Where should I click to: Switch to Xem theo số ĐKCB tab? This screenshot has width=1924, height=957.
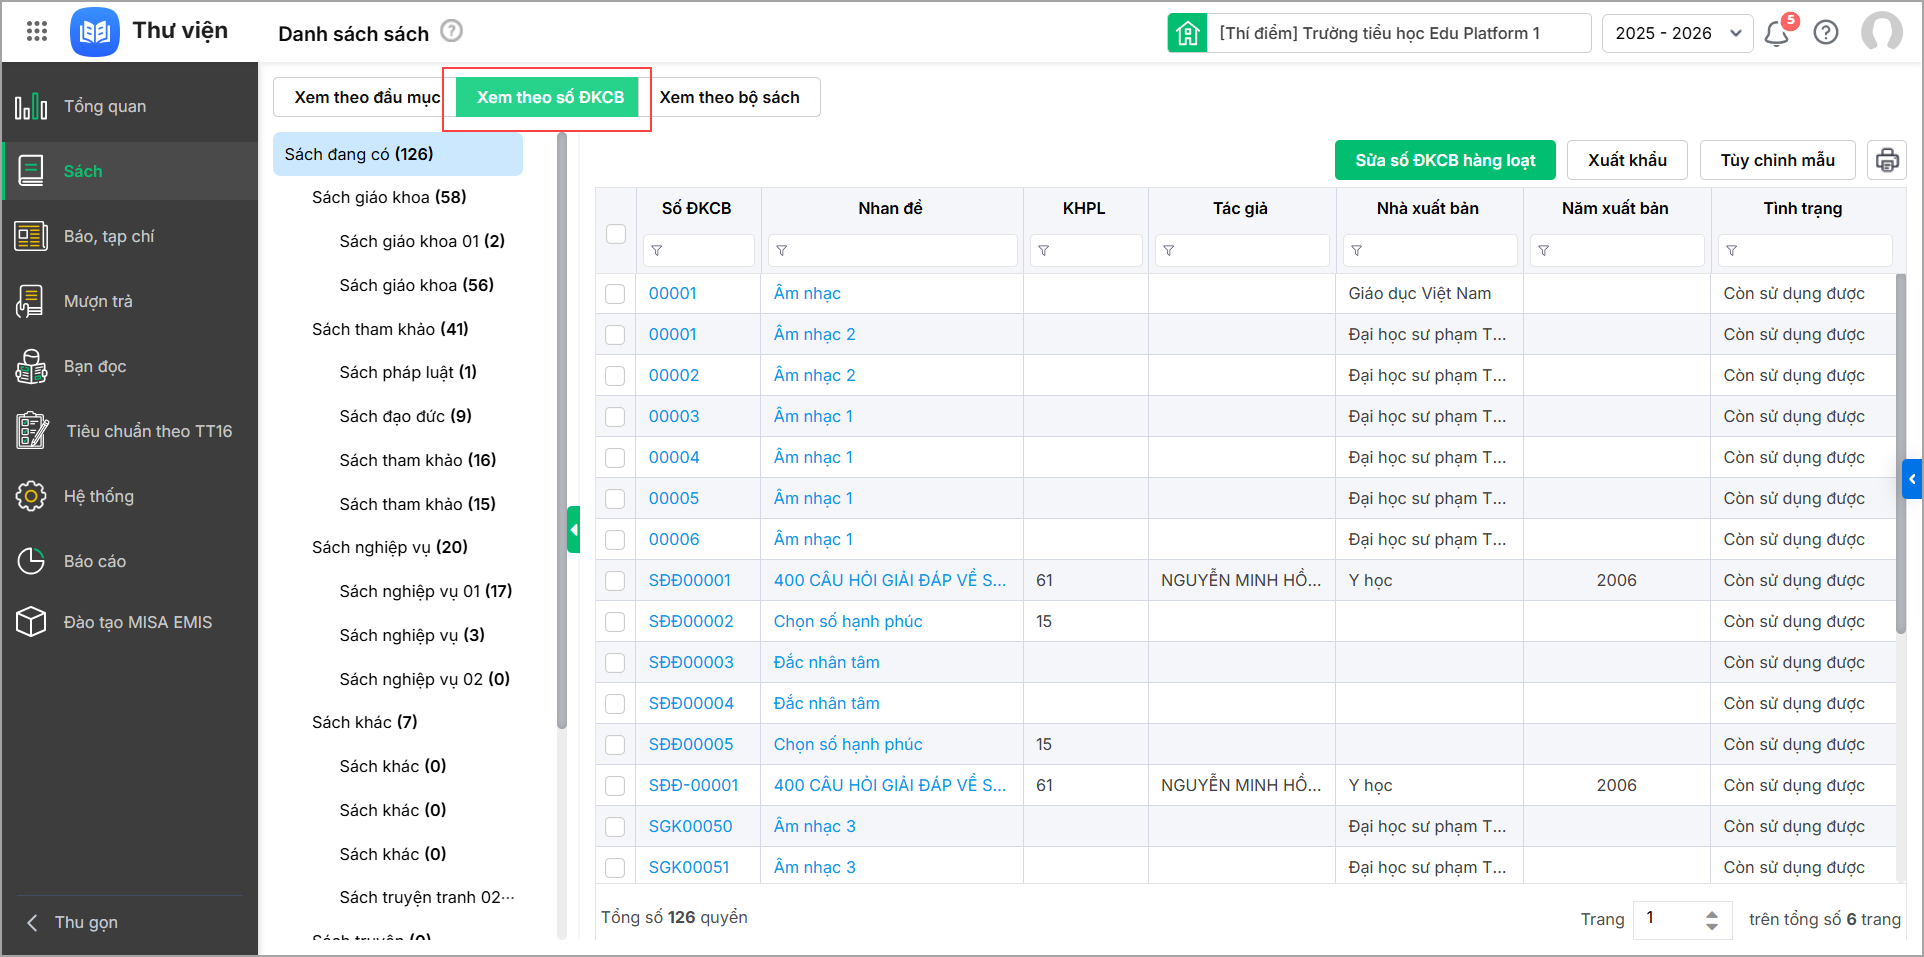547,97
